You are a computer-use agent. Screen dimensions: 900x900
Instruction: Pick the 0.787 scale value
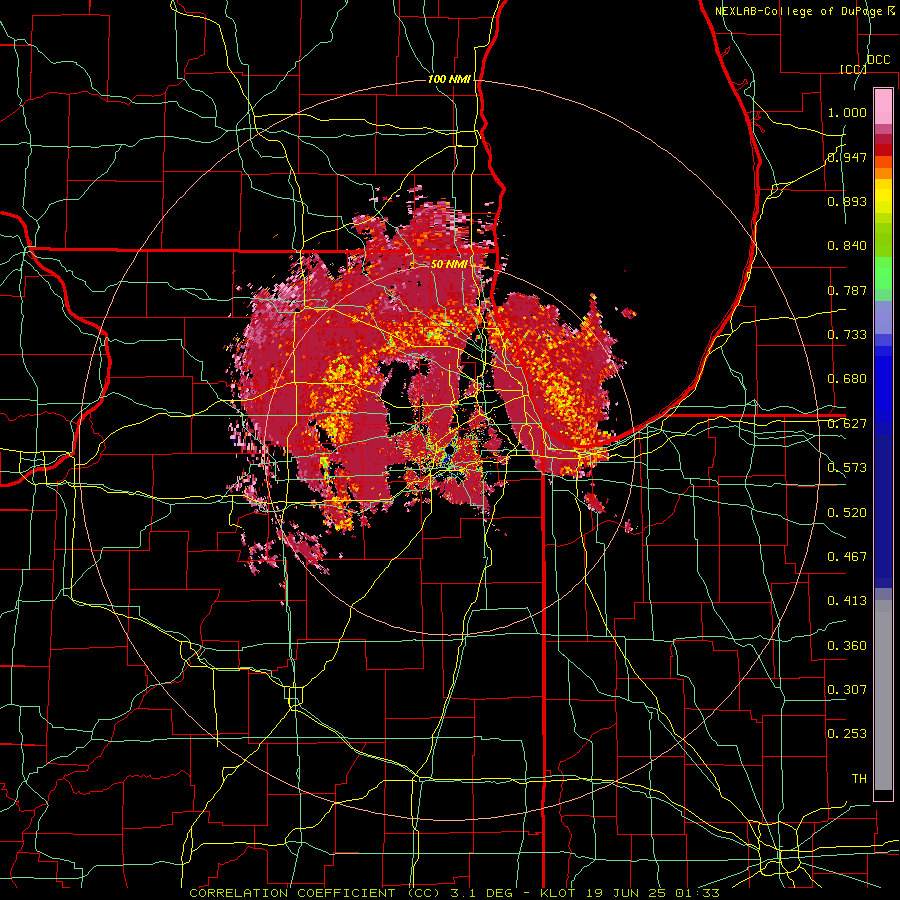click(x=847, y=290)
